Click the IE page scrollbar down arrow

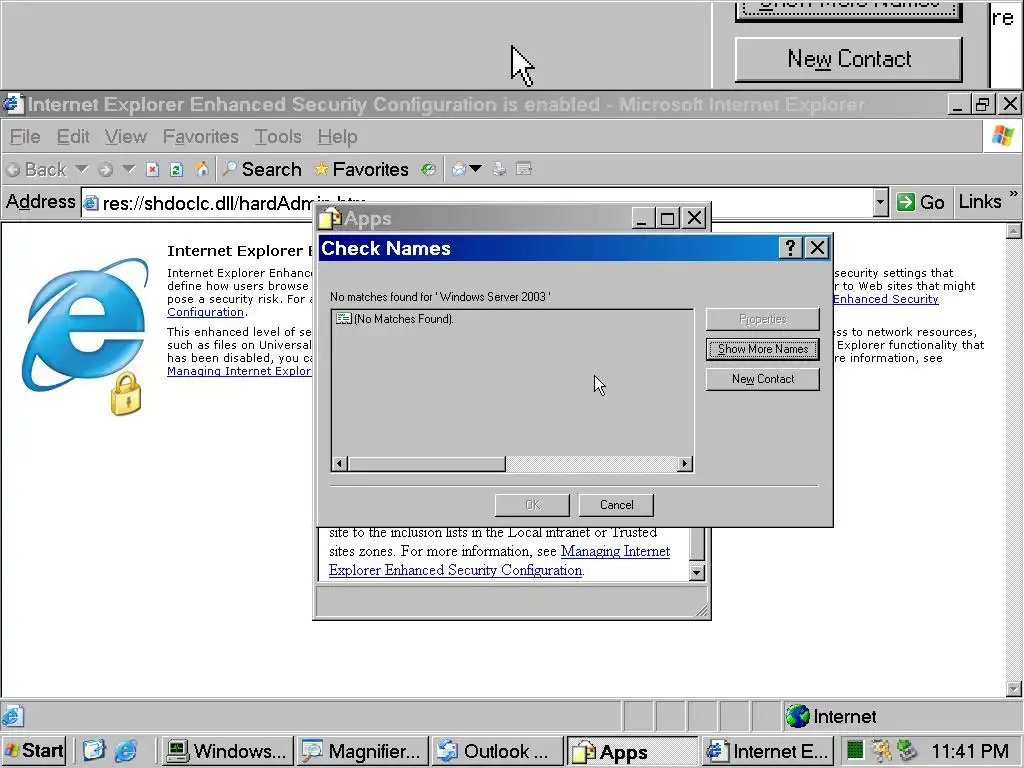(1014, 689)
